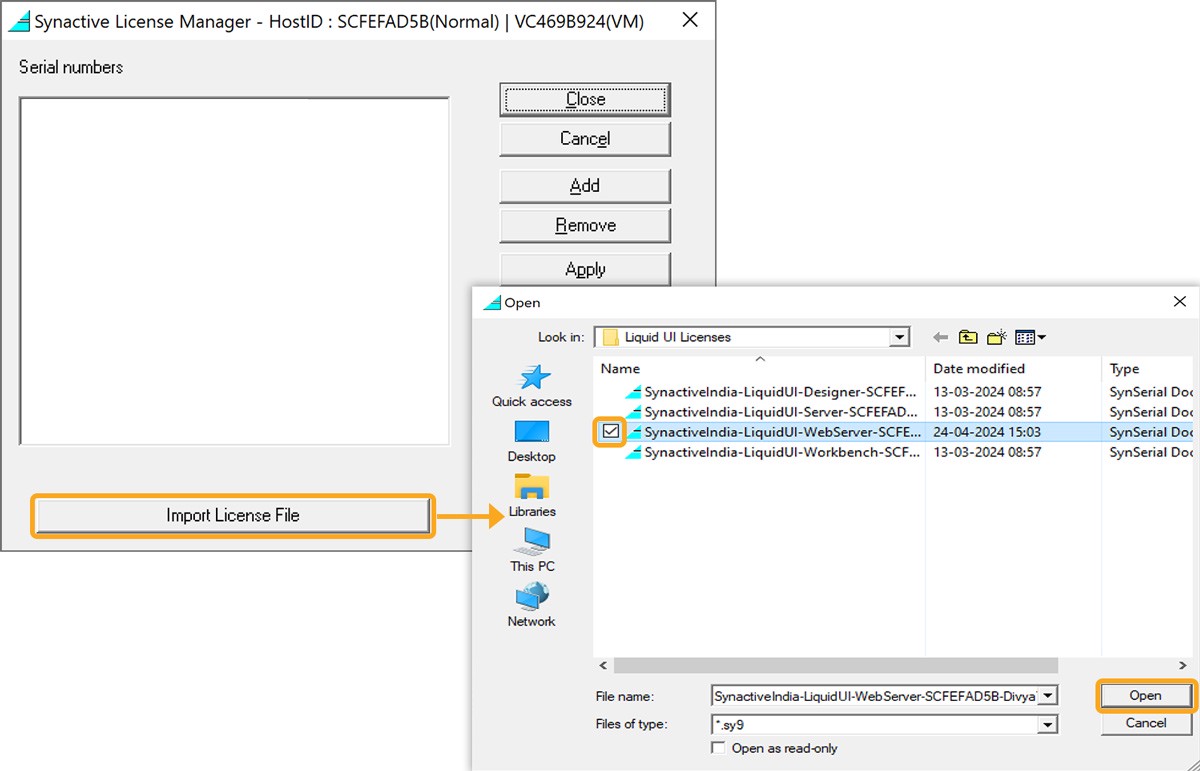Create a new folder using toolbar icon
The width and height of the screenshot is (1200, 771).
coord(997,338)
